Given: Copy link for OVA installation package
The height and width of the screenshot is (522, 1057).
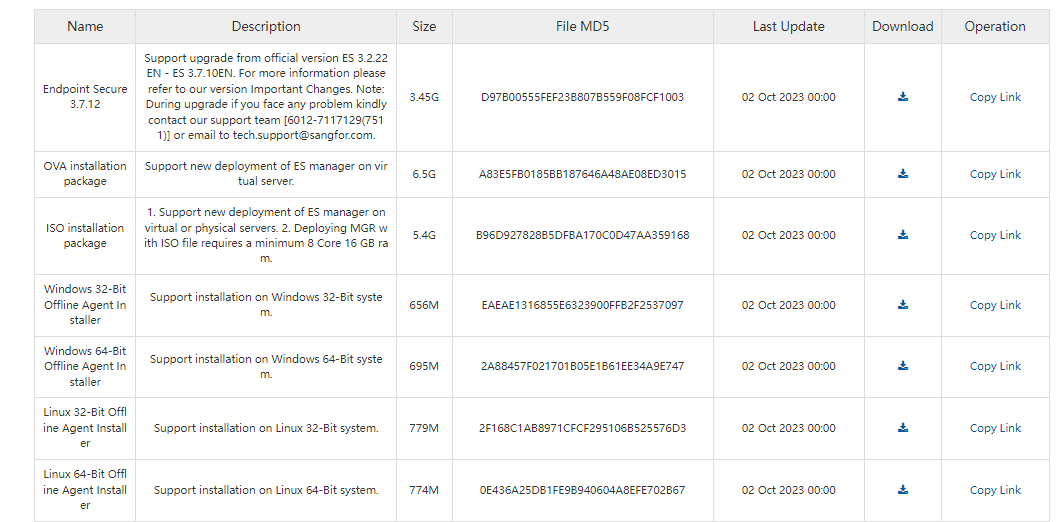Looking at the screenshot, I should point(995,174).
